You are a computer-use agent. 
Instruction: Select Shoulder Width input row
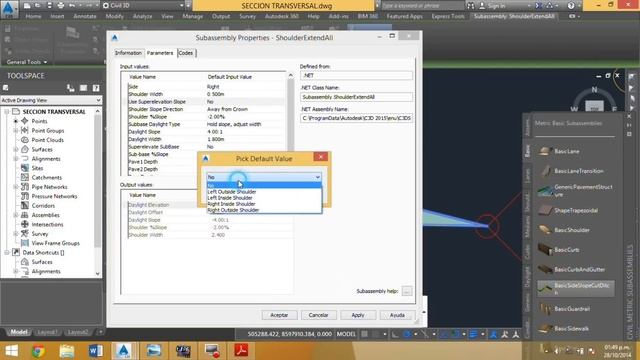[x=206, y=94]
